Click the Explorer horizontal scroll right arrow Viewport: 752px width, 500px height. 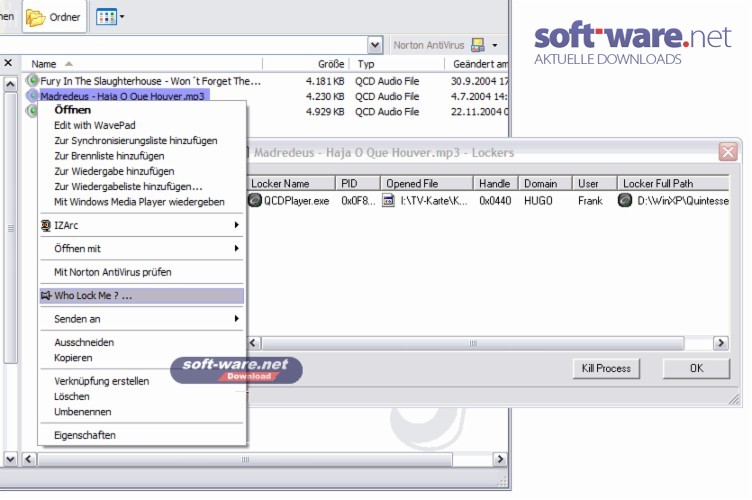(x=500, y=459)
